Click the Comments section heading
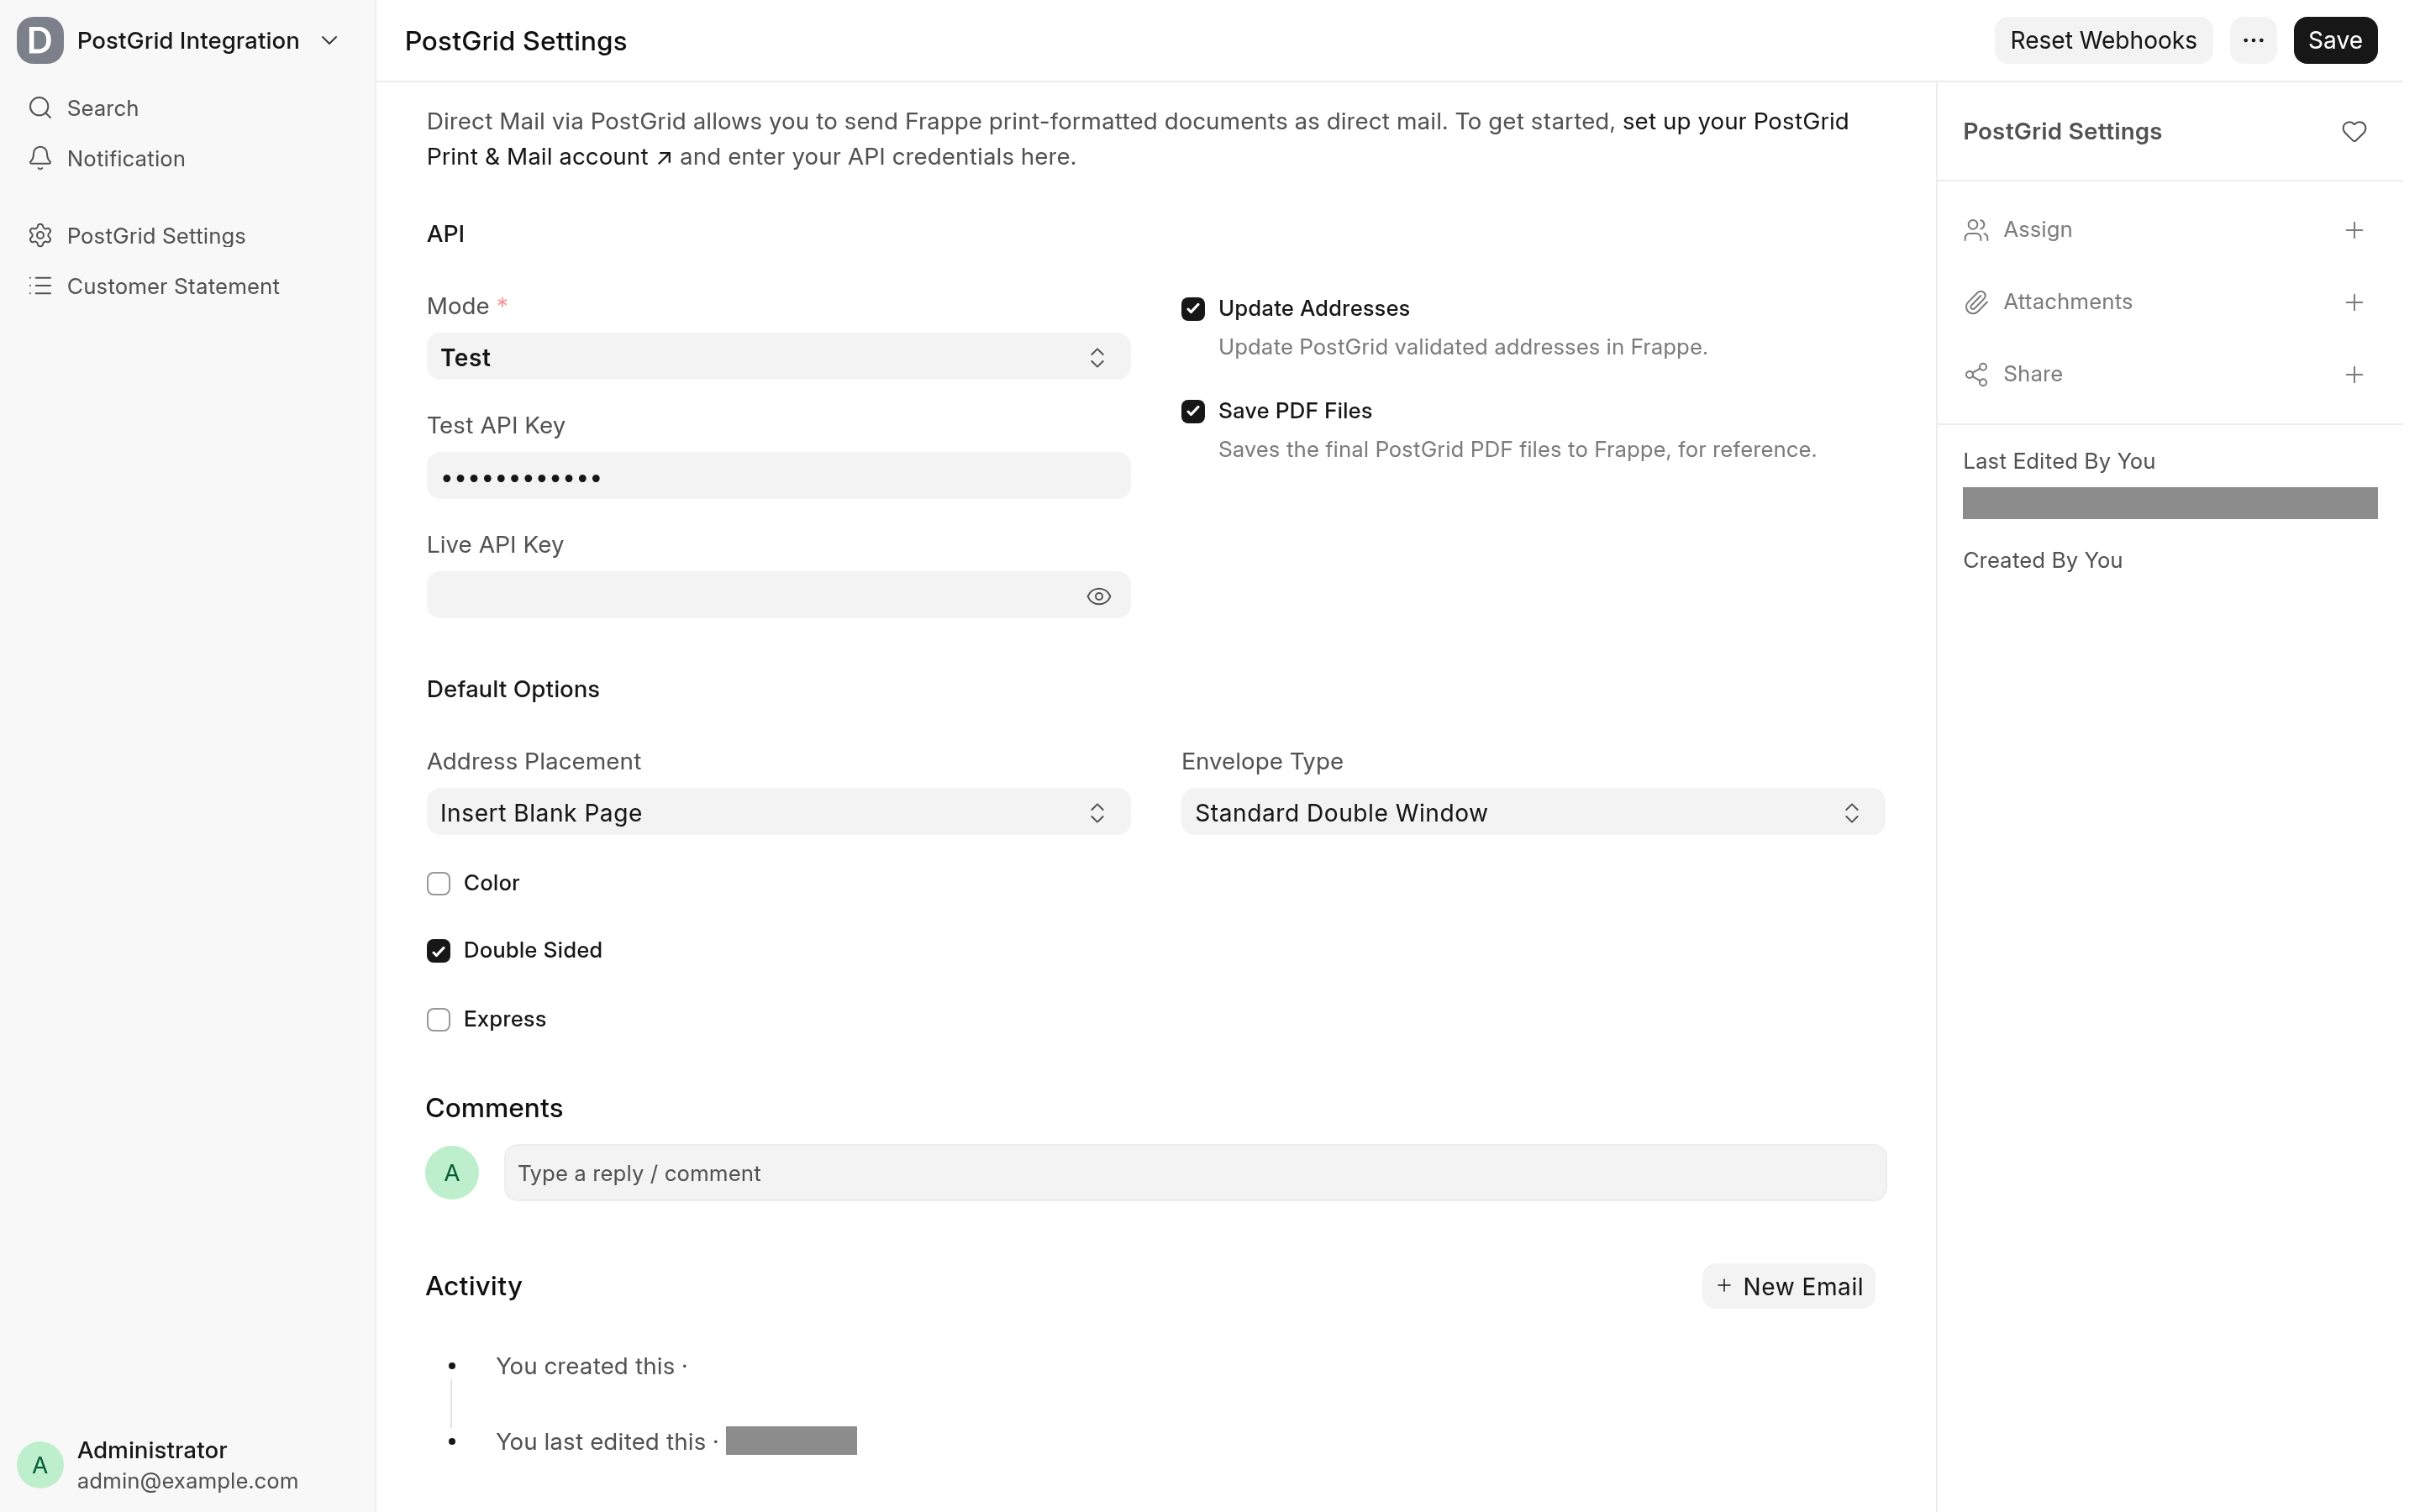Screen dimensions: 2420x1512 494,1108
